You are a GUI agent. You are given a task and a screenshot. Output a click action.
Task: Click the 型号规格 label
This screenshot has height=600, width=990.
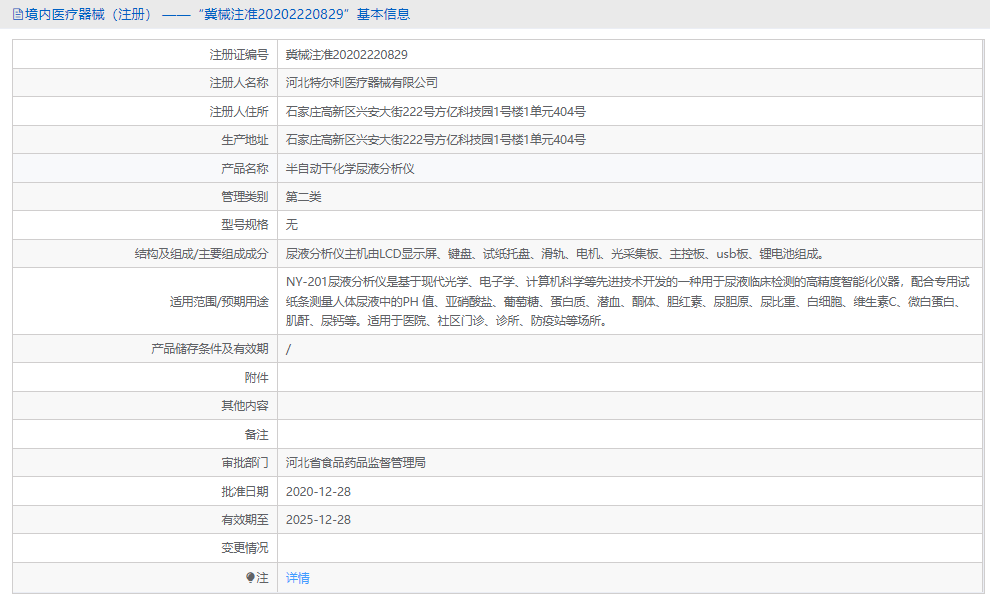point(244,224)
